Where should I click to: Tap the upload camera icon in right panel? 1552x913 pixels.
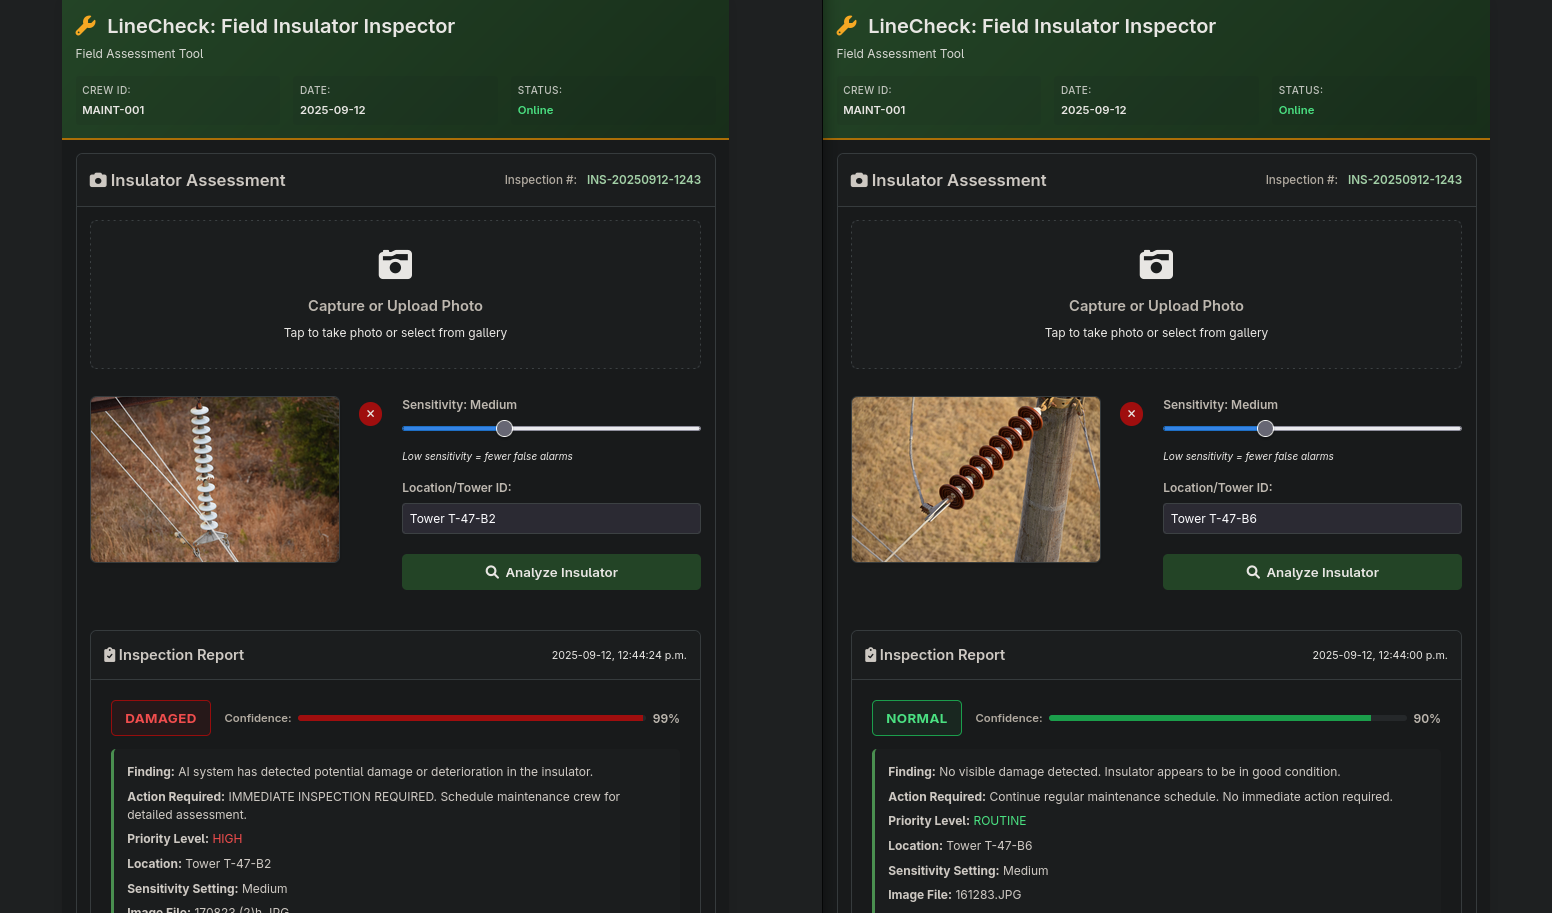pos(1156,264)
